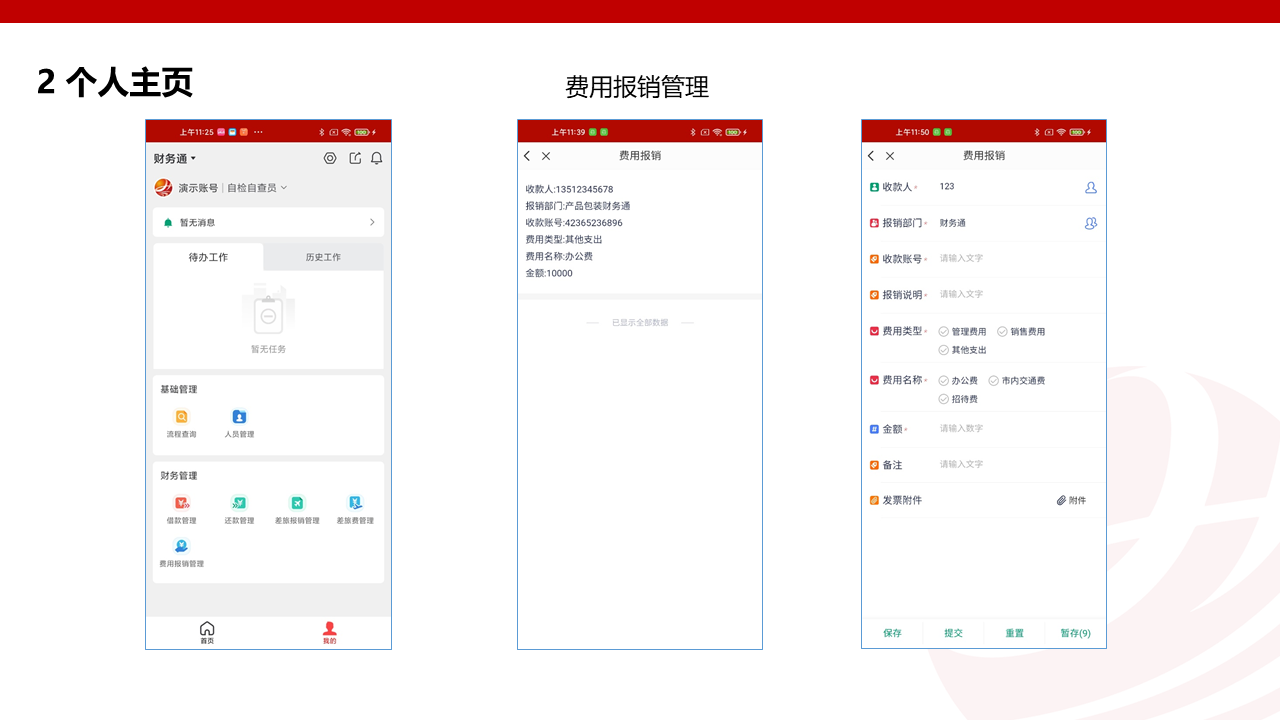Go to the 我的 bottom tab
The height and width of the screenshot is (720, 1280).
[329, 632]
